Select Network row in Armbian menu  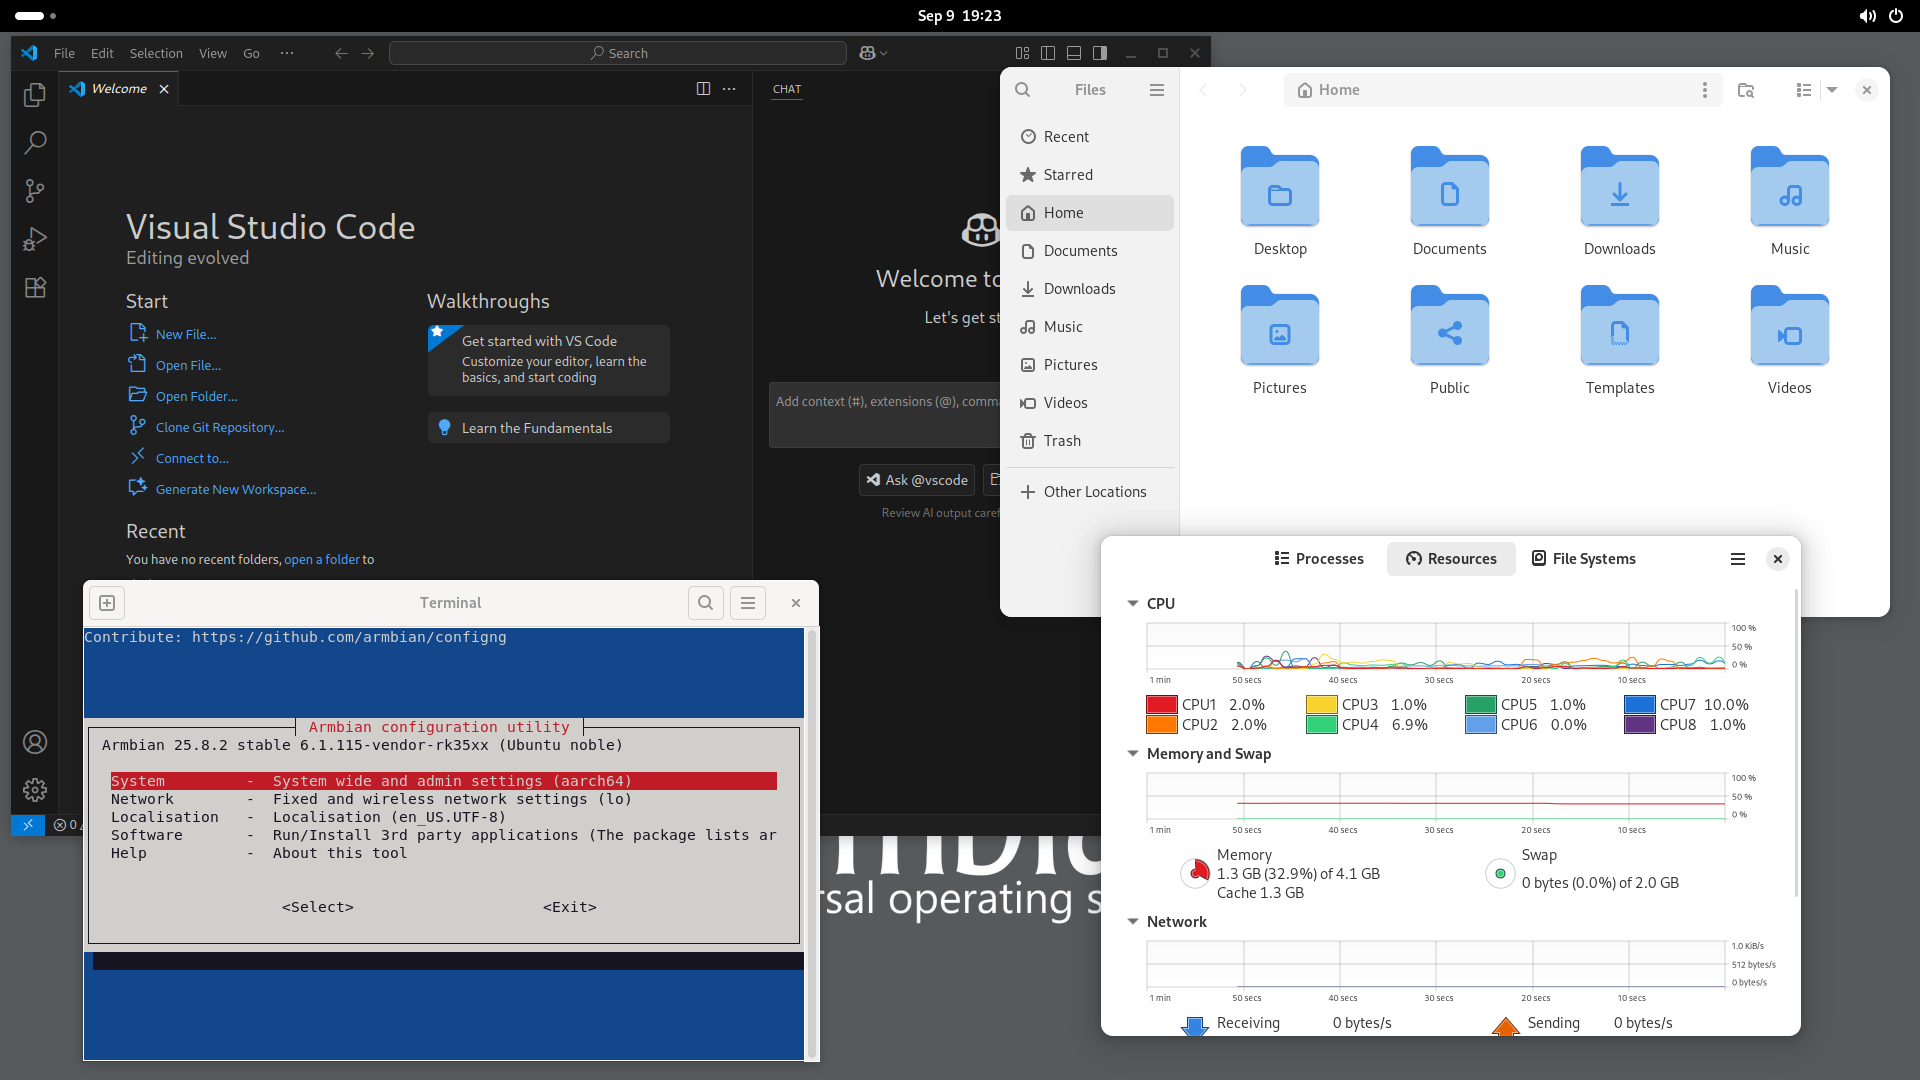pos(444,799)
